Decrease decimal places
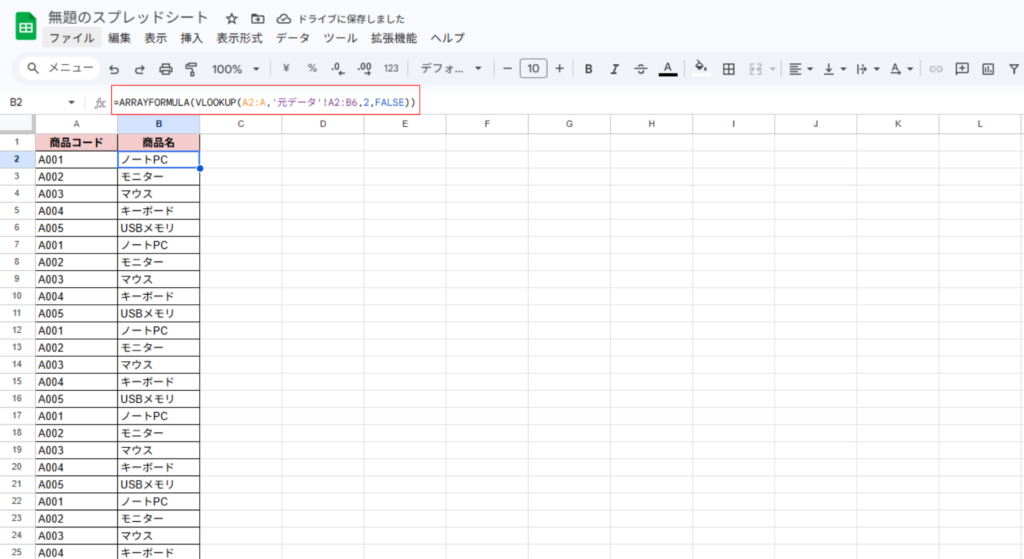Screen dimensions: 1024x559 (x=338, y=68)
